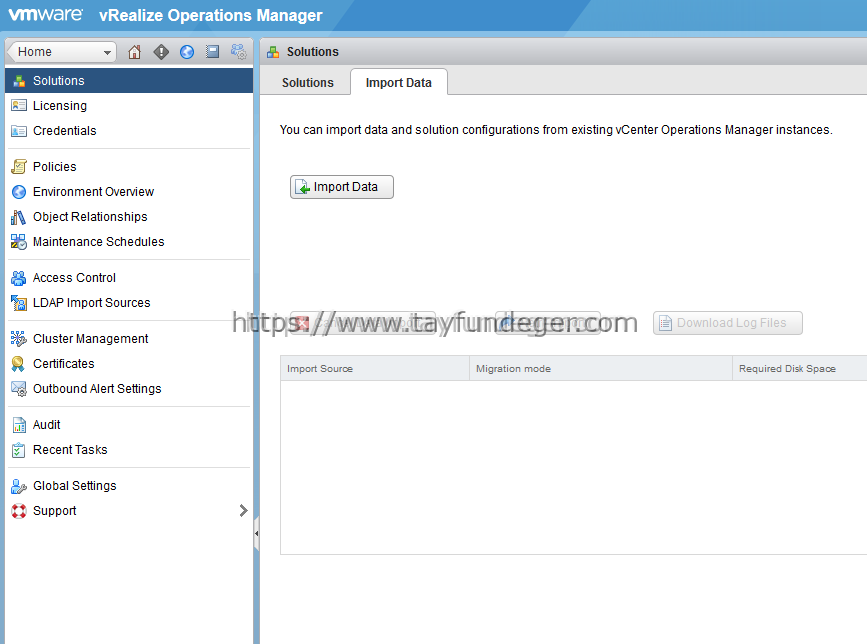
Task: Sort by the Migration mode column
Action: tap(601, 369)
